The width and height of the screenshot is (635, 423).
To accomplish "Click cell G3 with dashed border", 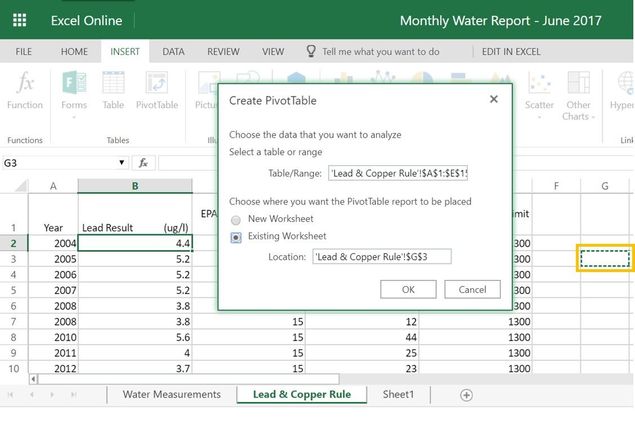I will pos(605,259).
